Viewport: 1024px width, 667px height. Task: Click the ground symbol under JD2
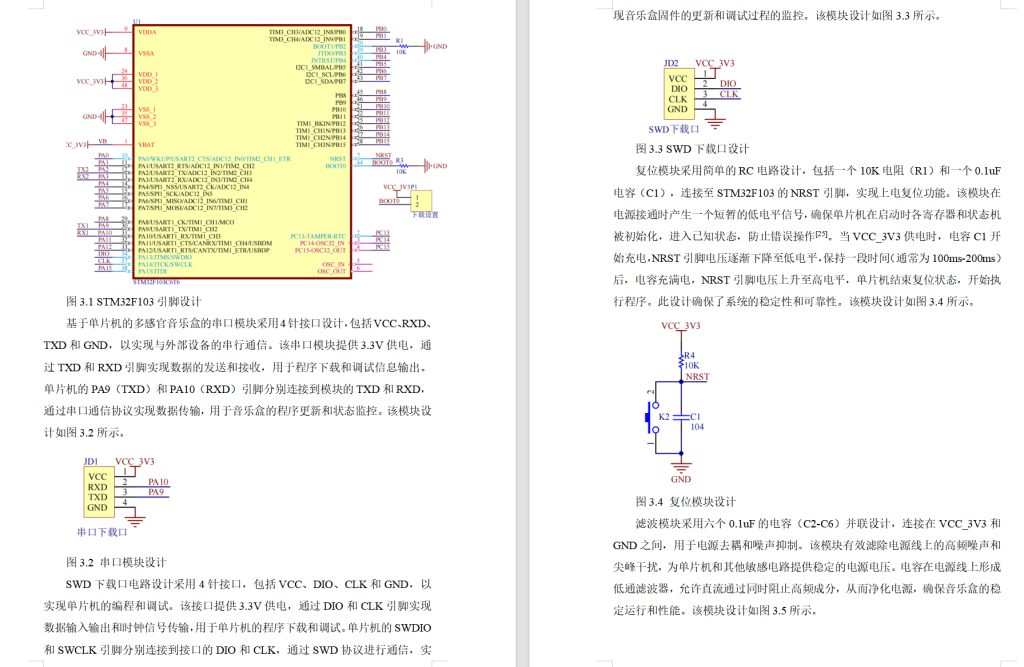tap(715, 122)
